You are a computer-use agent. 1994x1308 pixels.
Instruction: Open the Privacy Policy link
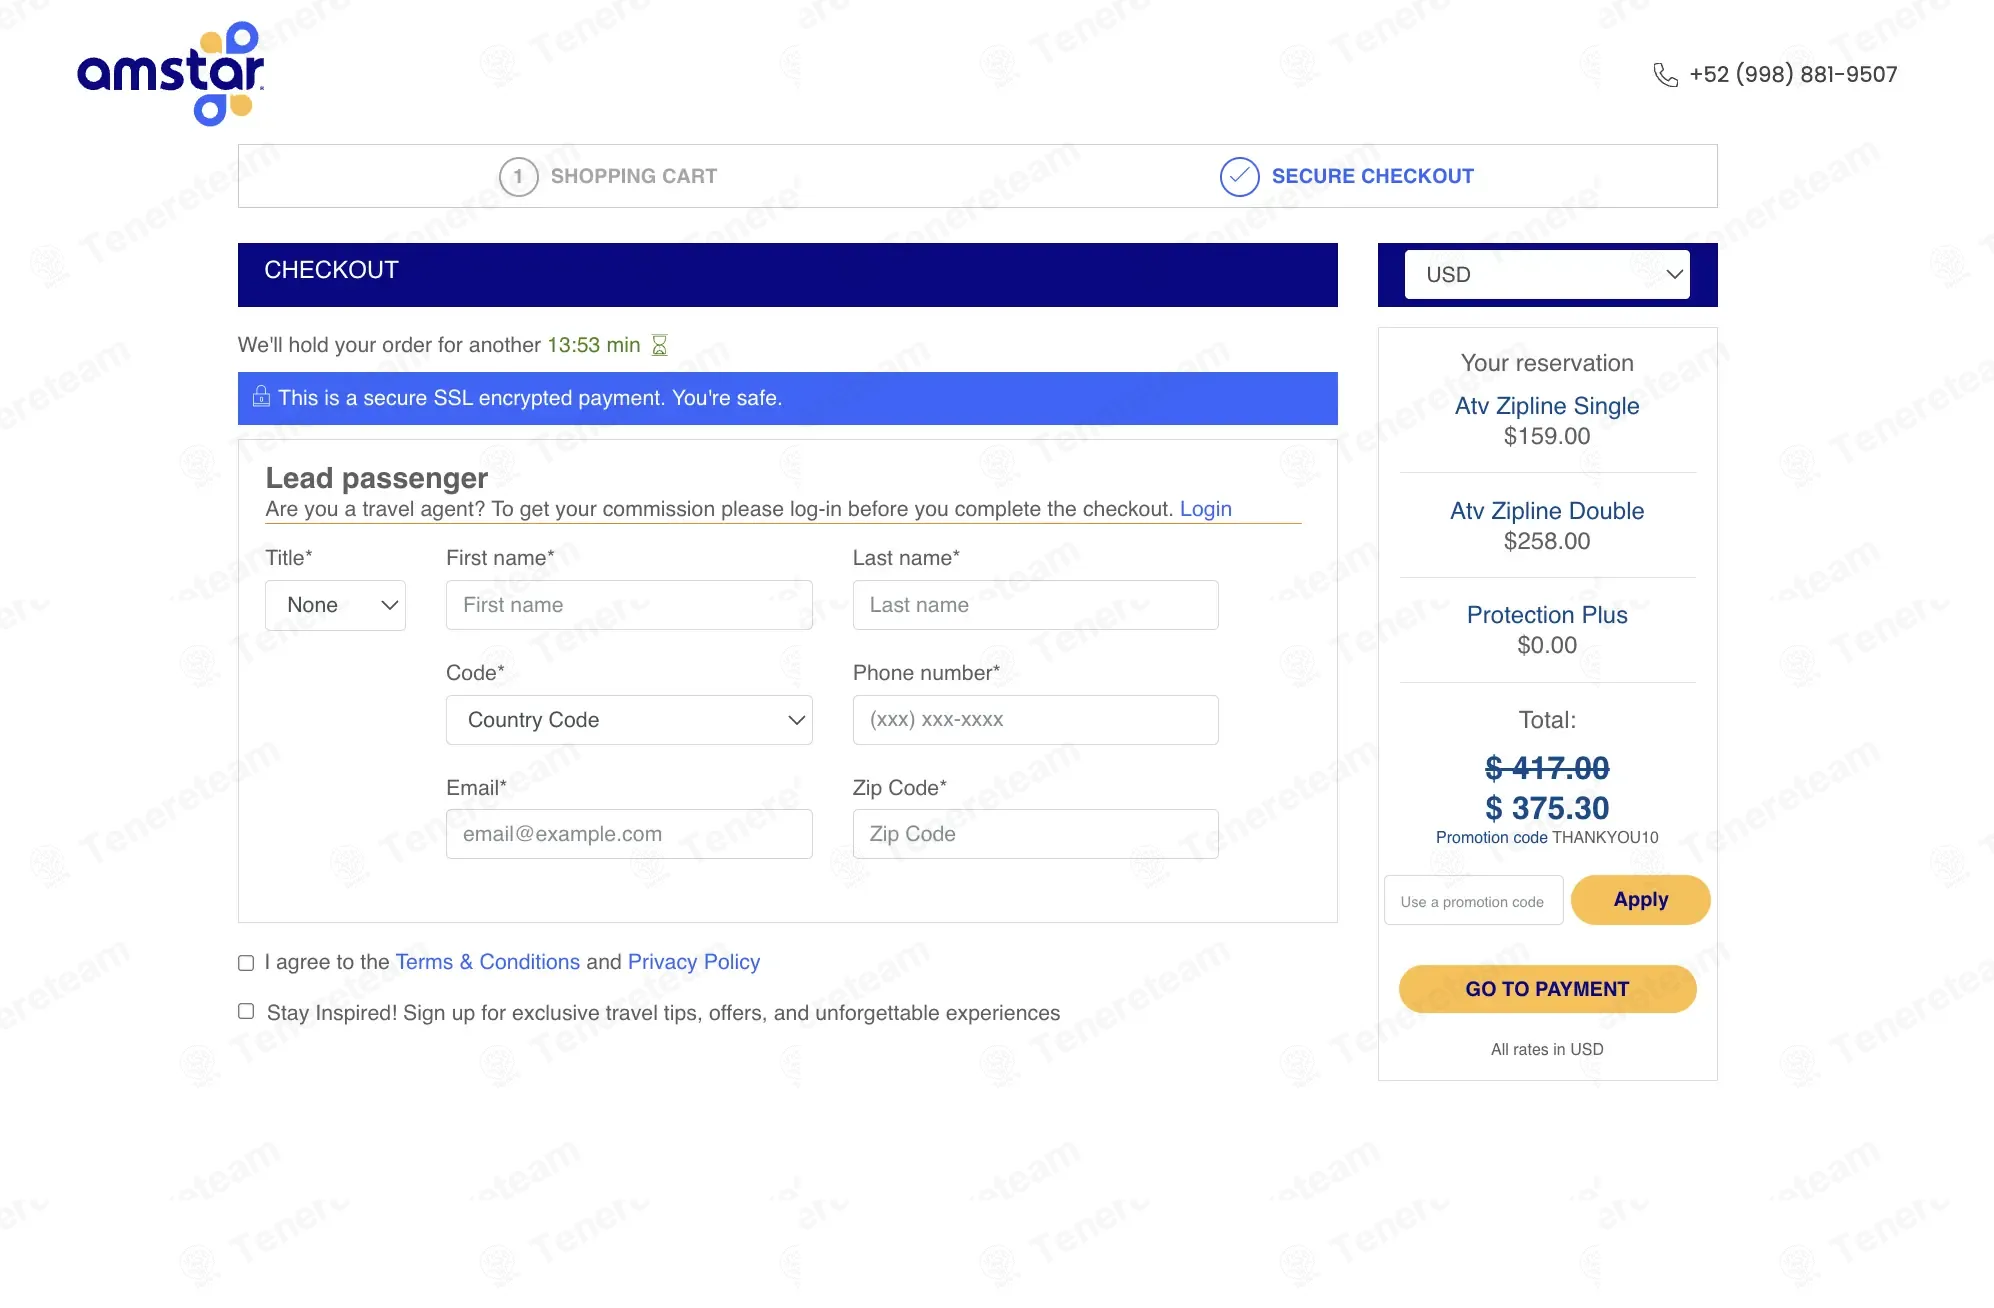pyautogui.click(x=694, y=962)
